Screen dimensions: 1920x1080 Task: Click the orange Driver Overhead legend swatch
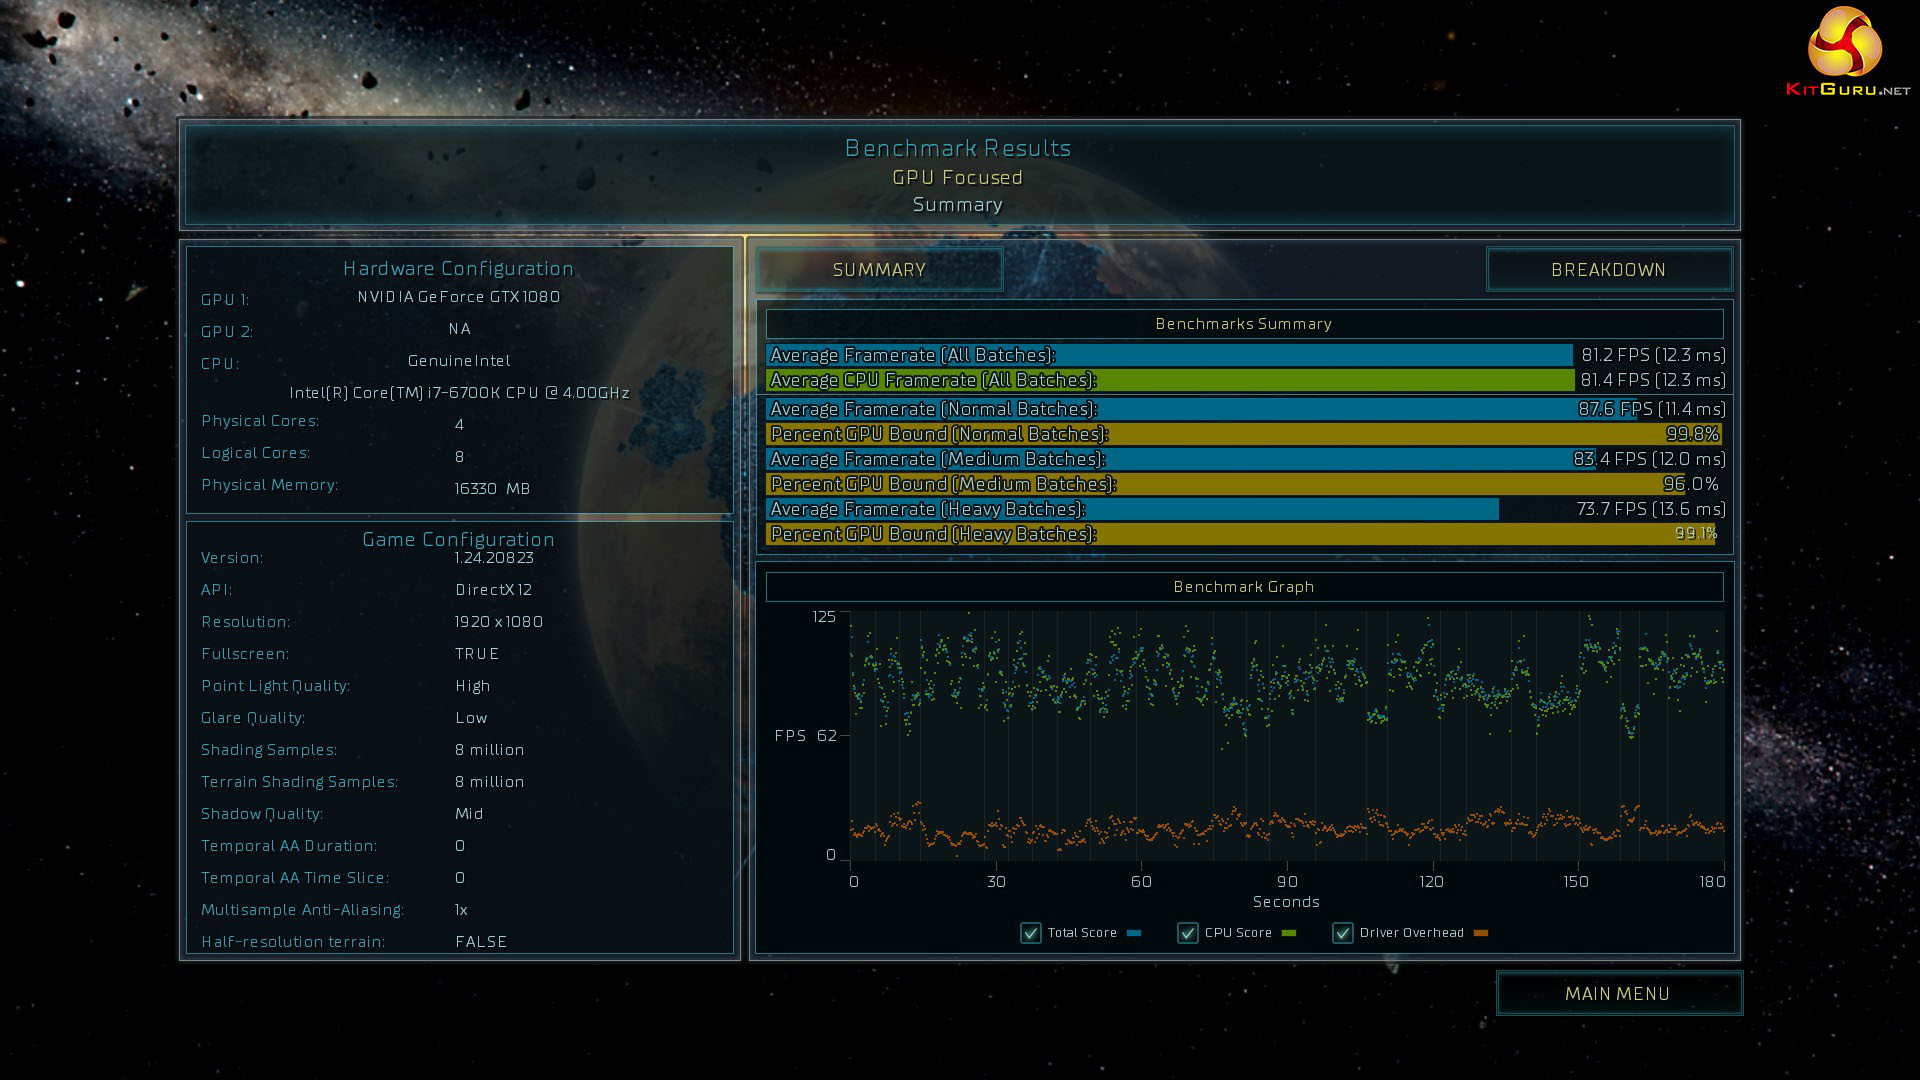pos(1481,933)
